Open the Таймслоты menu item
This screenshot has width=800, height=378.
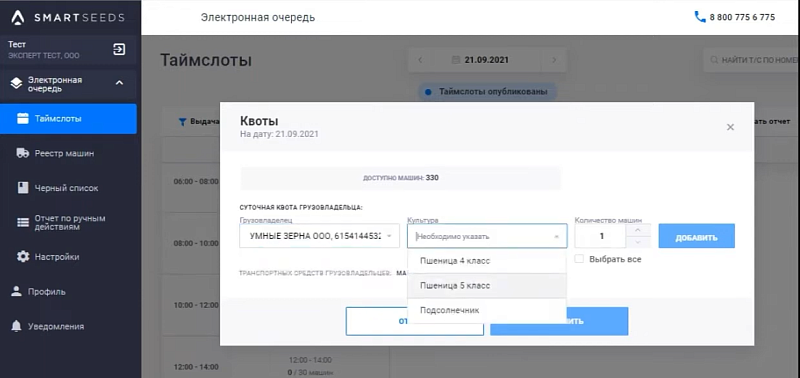tap(68, 119)
